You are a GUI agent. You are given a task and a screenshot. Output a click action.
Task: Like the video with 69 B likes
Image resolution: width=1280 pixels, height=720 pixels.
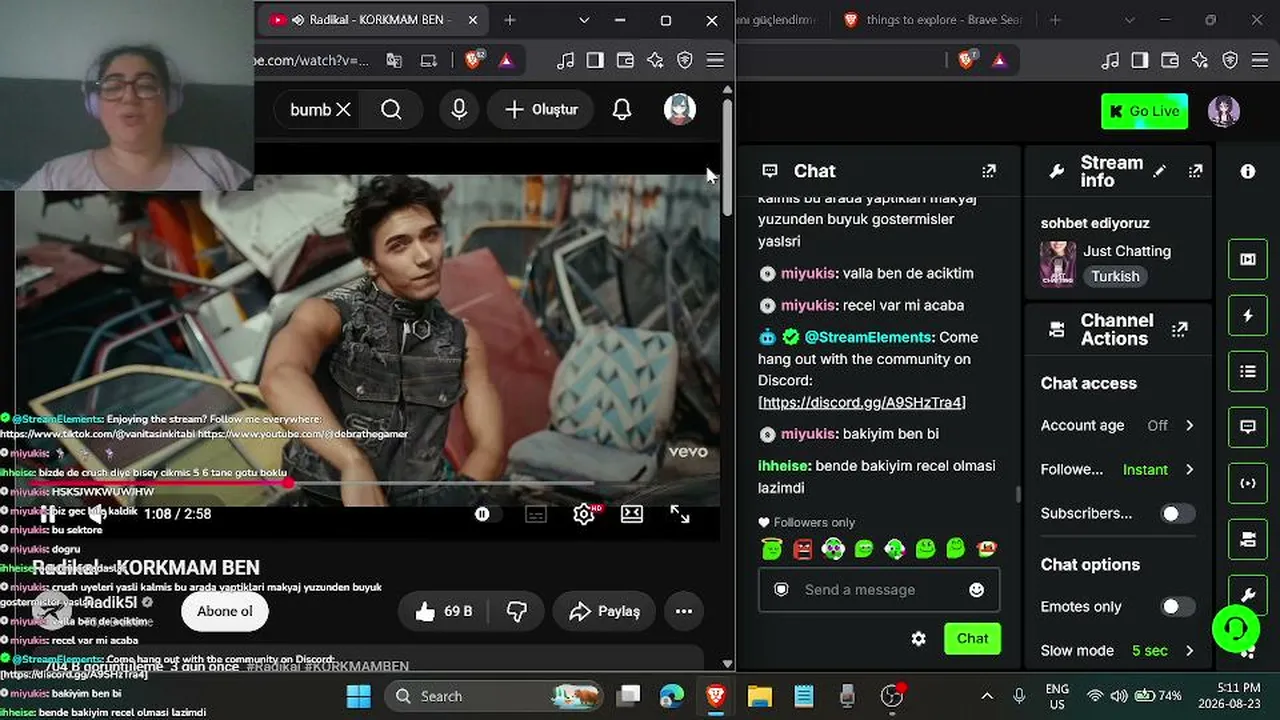tap(444, 611)
